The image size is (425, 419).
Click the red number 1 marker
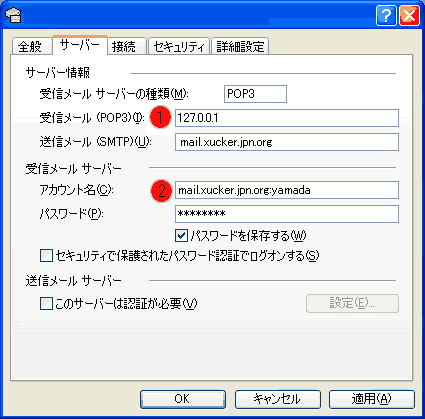click(160, 118)
